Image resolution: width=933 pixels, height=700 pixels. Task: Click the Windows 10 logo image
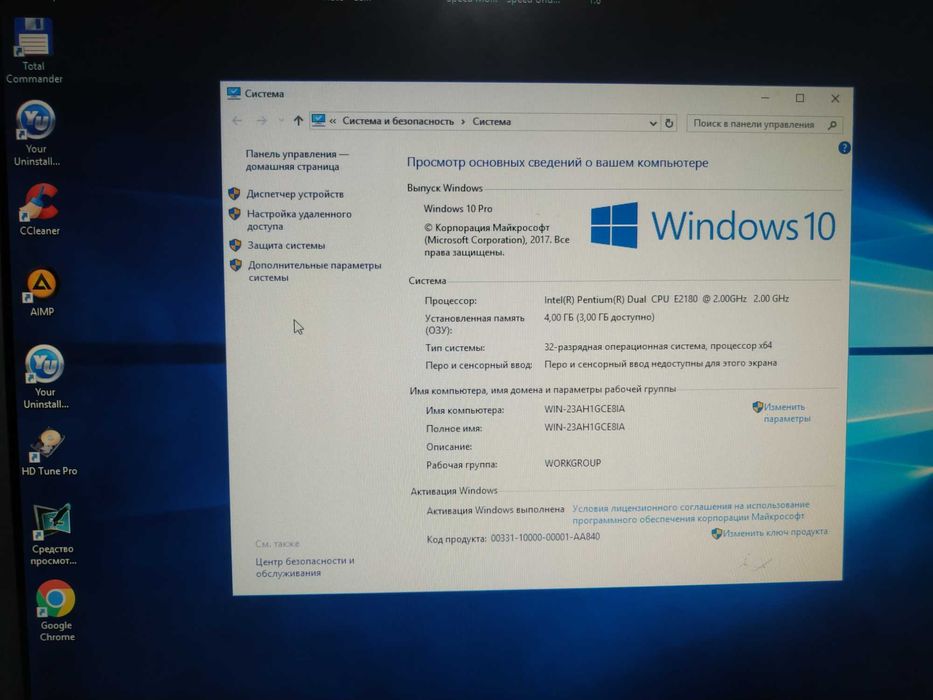(712, 226)
